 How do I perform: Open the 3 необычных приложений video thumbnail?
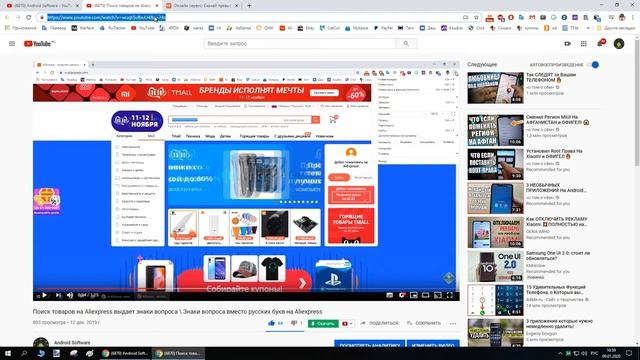(496, 198)
